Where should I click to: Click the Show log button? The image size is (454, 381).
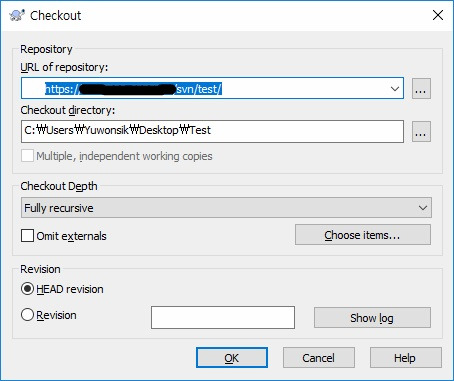pos(372,318)
